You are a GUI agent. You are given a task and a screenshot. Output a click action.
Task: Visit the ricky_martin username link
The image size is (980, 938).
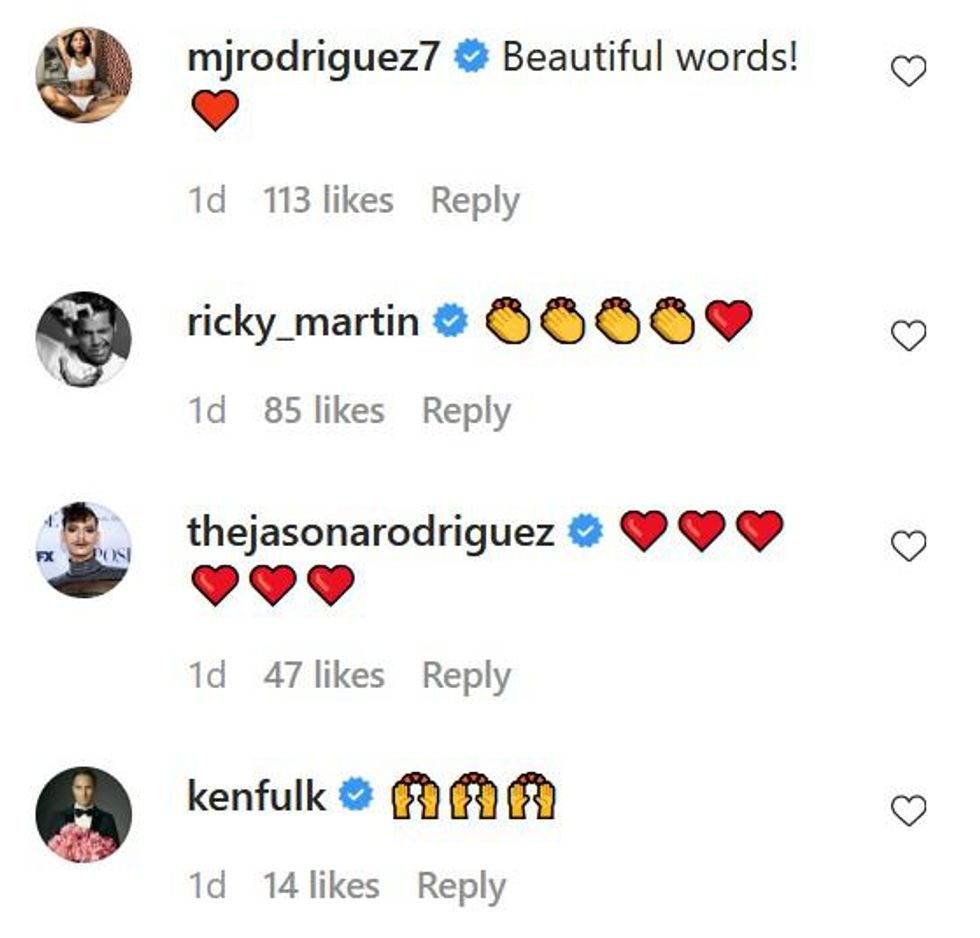[303, 322]
